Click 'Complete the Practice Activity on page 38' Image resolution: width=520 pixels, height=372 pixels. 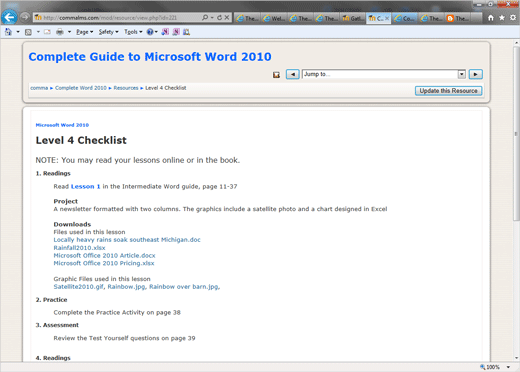117,312
